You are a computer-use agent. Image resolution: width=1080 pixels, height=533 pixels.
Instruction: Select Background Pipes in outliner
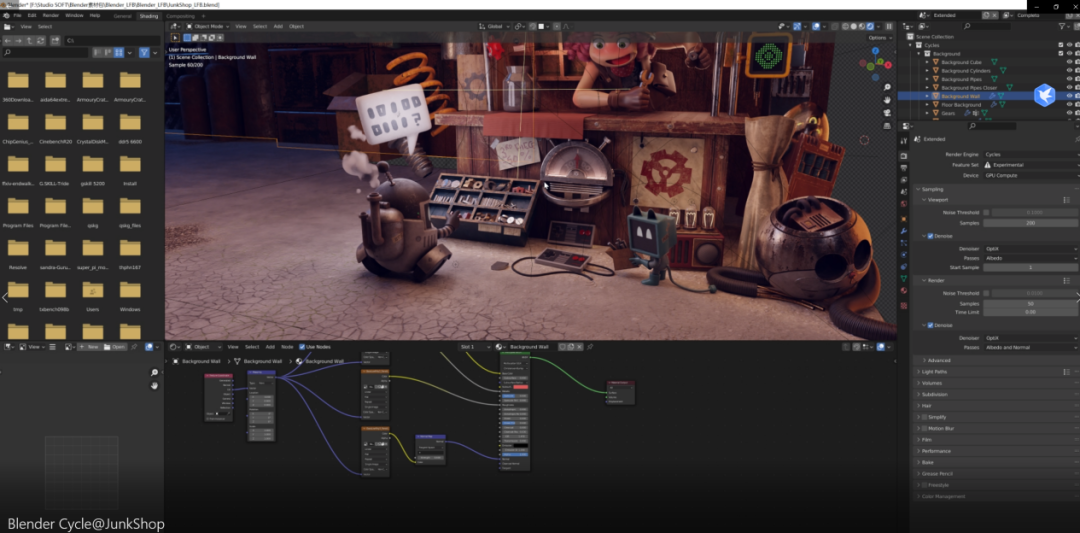[x=962, y=79]
